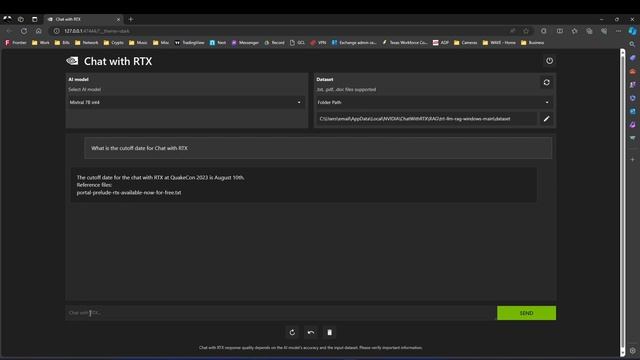Open the collections icon in toolbar

[589, 31]
